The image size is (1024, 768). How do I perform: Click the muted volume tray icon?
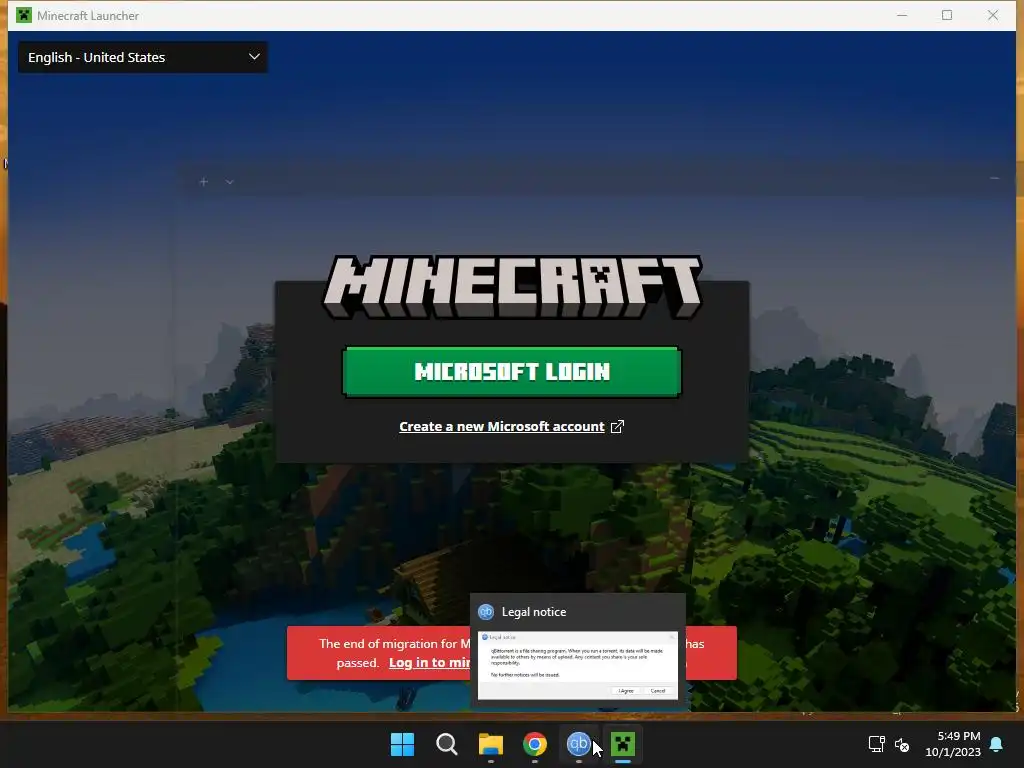(x=902, y=744)
